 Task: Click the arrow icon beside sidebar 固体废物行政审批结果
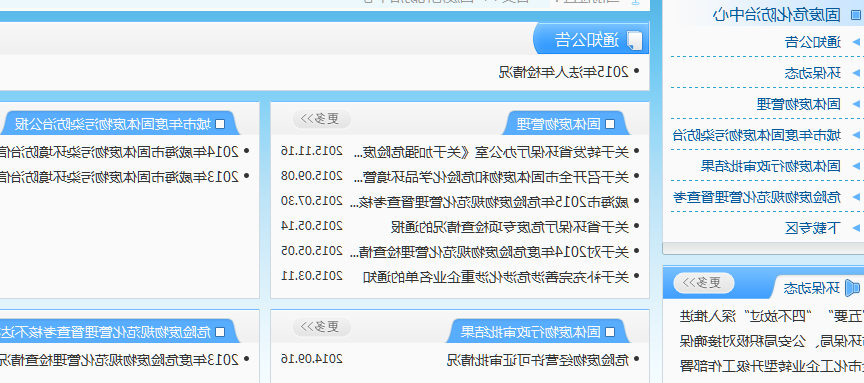click(856, 165)
